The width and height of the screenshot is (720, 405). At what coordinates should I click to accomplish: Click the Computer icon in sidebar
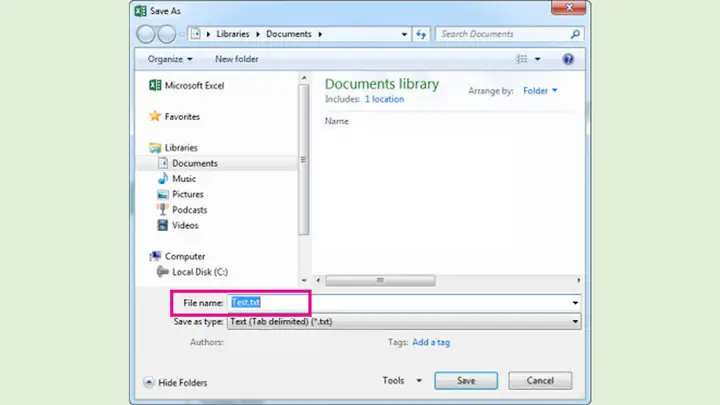pyautogui.click(x=155, y=256)
